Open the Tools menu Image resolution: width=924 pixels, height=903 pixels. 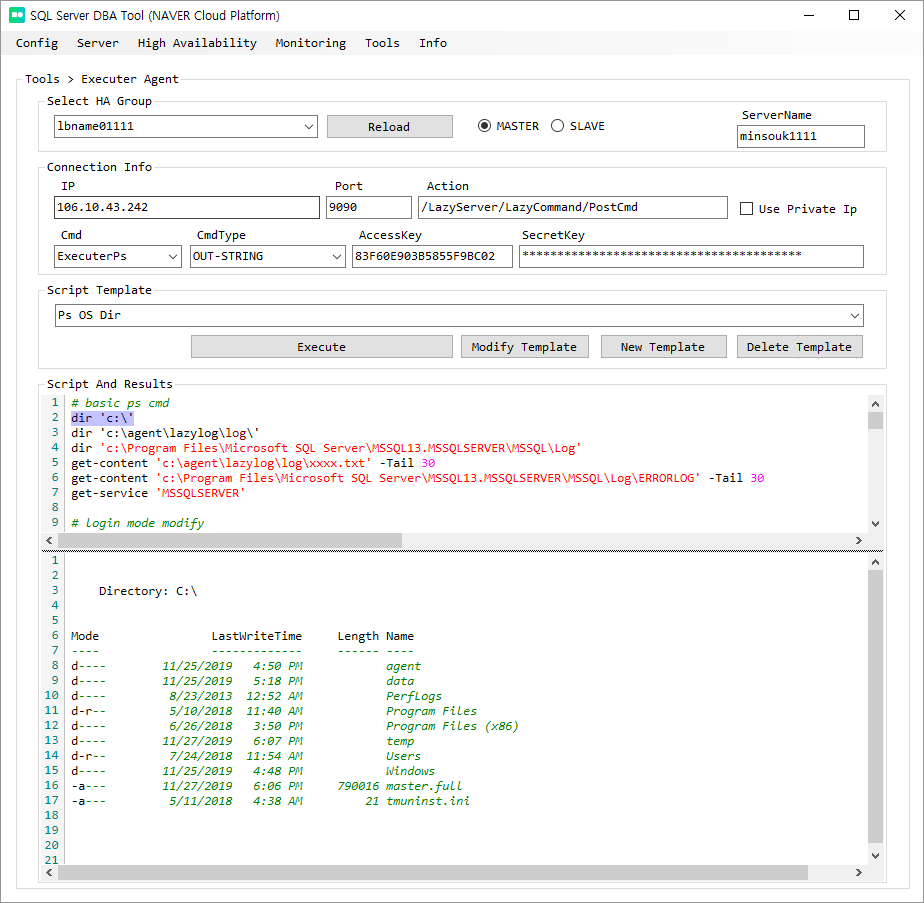click(x=382, y=43)
